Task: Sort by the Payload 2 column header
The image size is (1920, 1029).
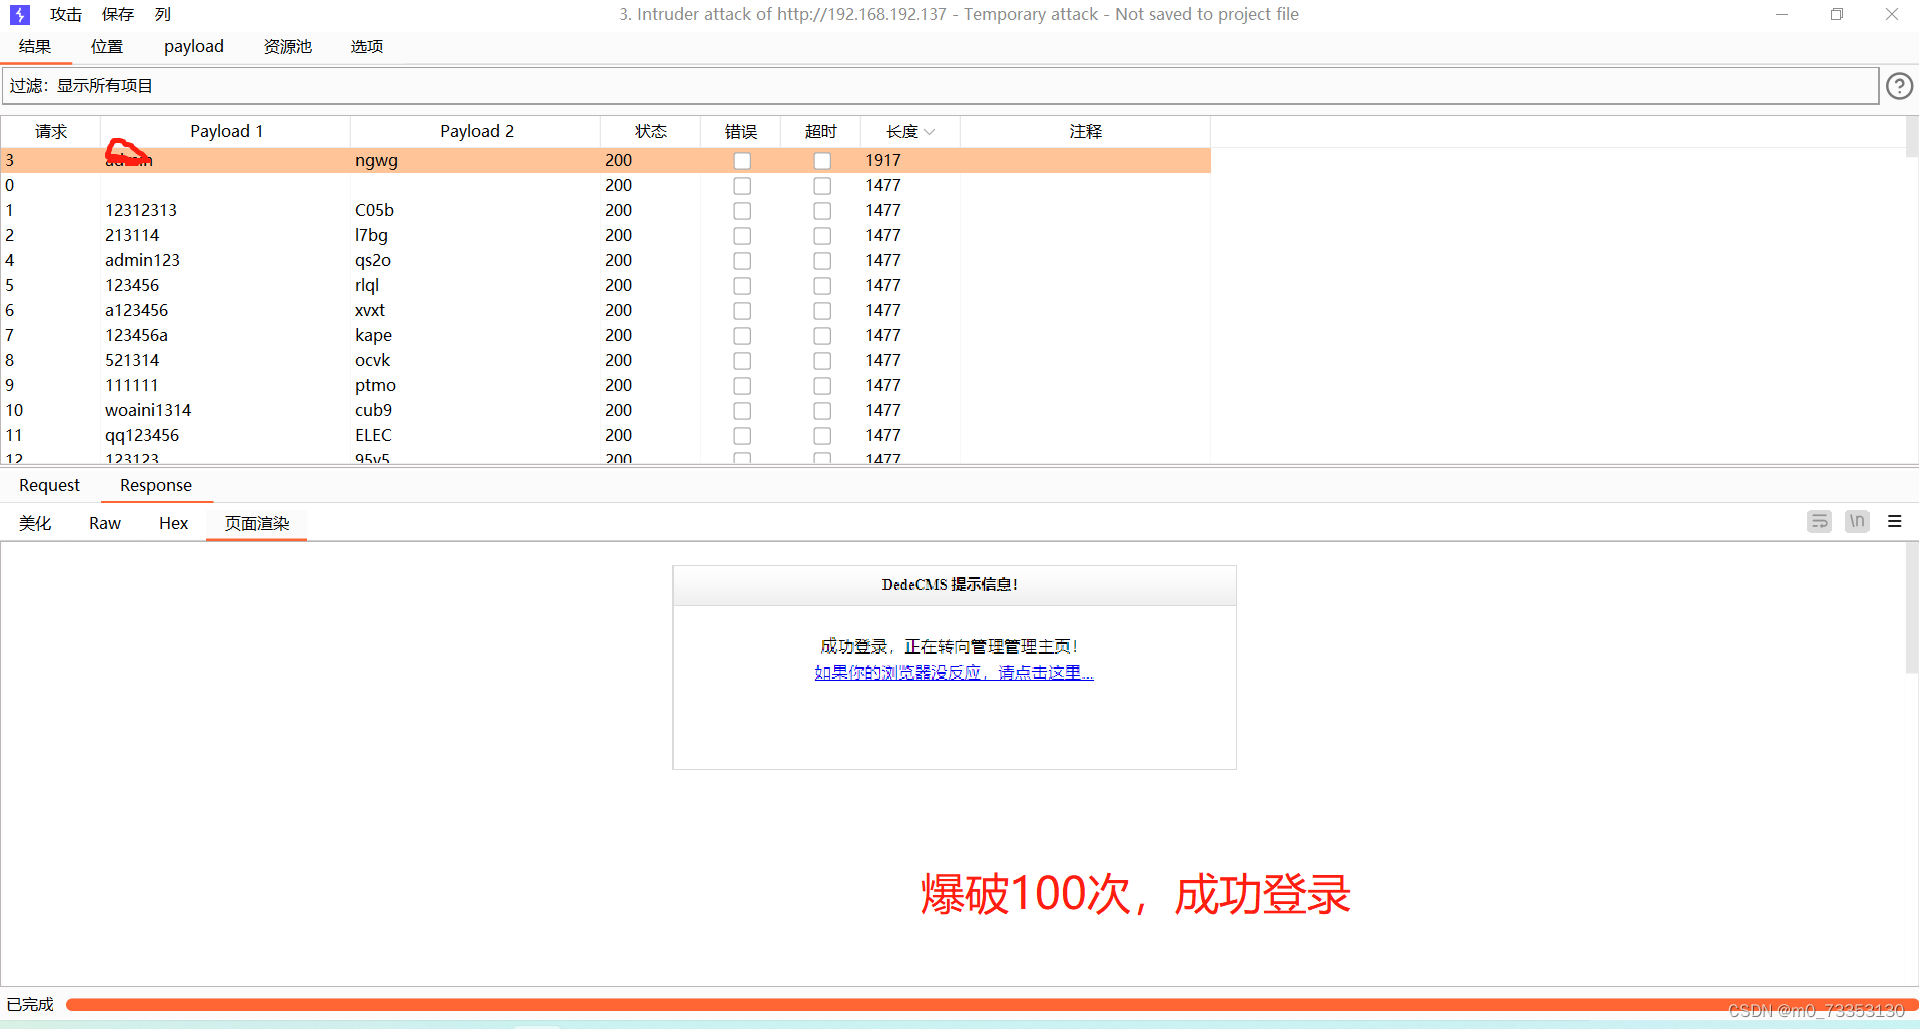Action: (x=476, y=132)
